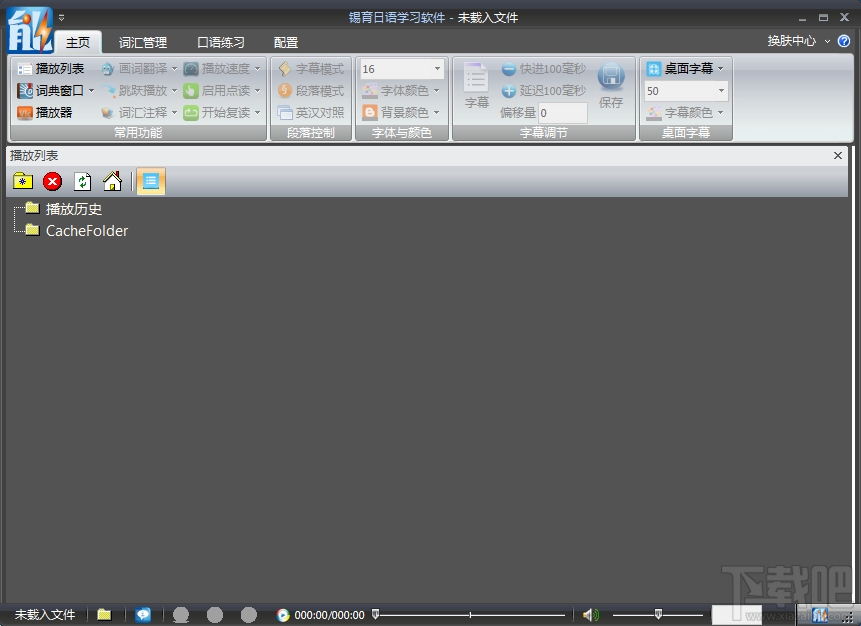This screenshot has width=861, height=626.
Task: Expand the 词汇注释 dropdown arrow
Action: 174,113
